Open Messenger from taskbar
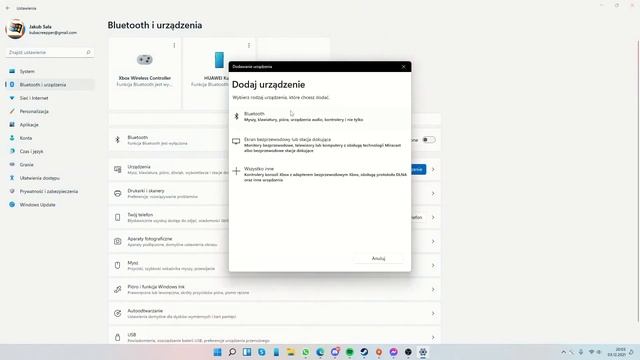The image size is (640, 360). [393, 352]
